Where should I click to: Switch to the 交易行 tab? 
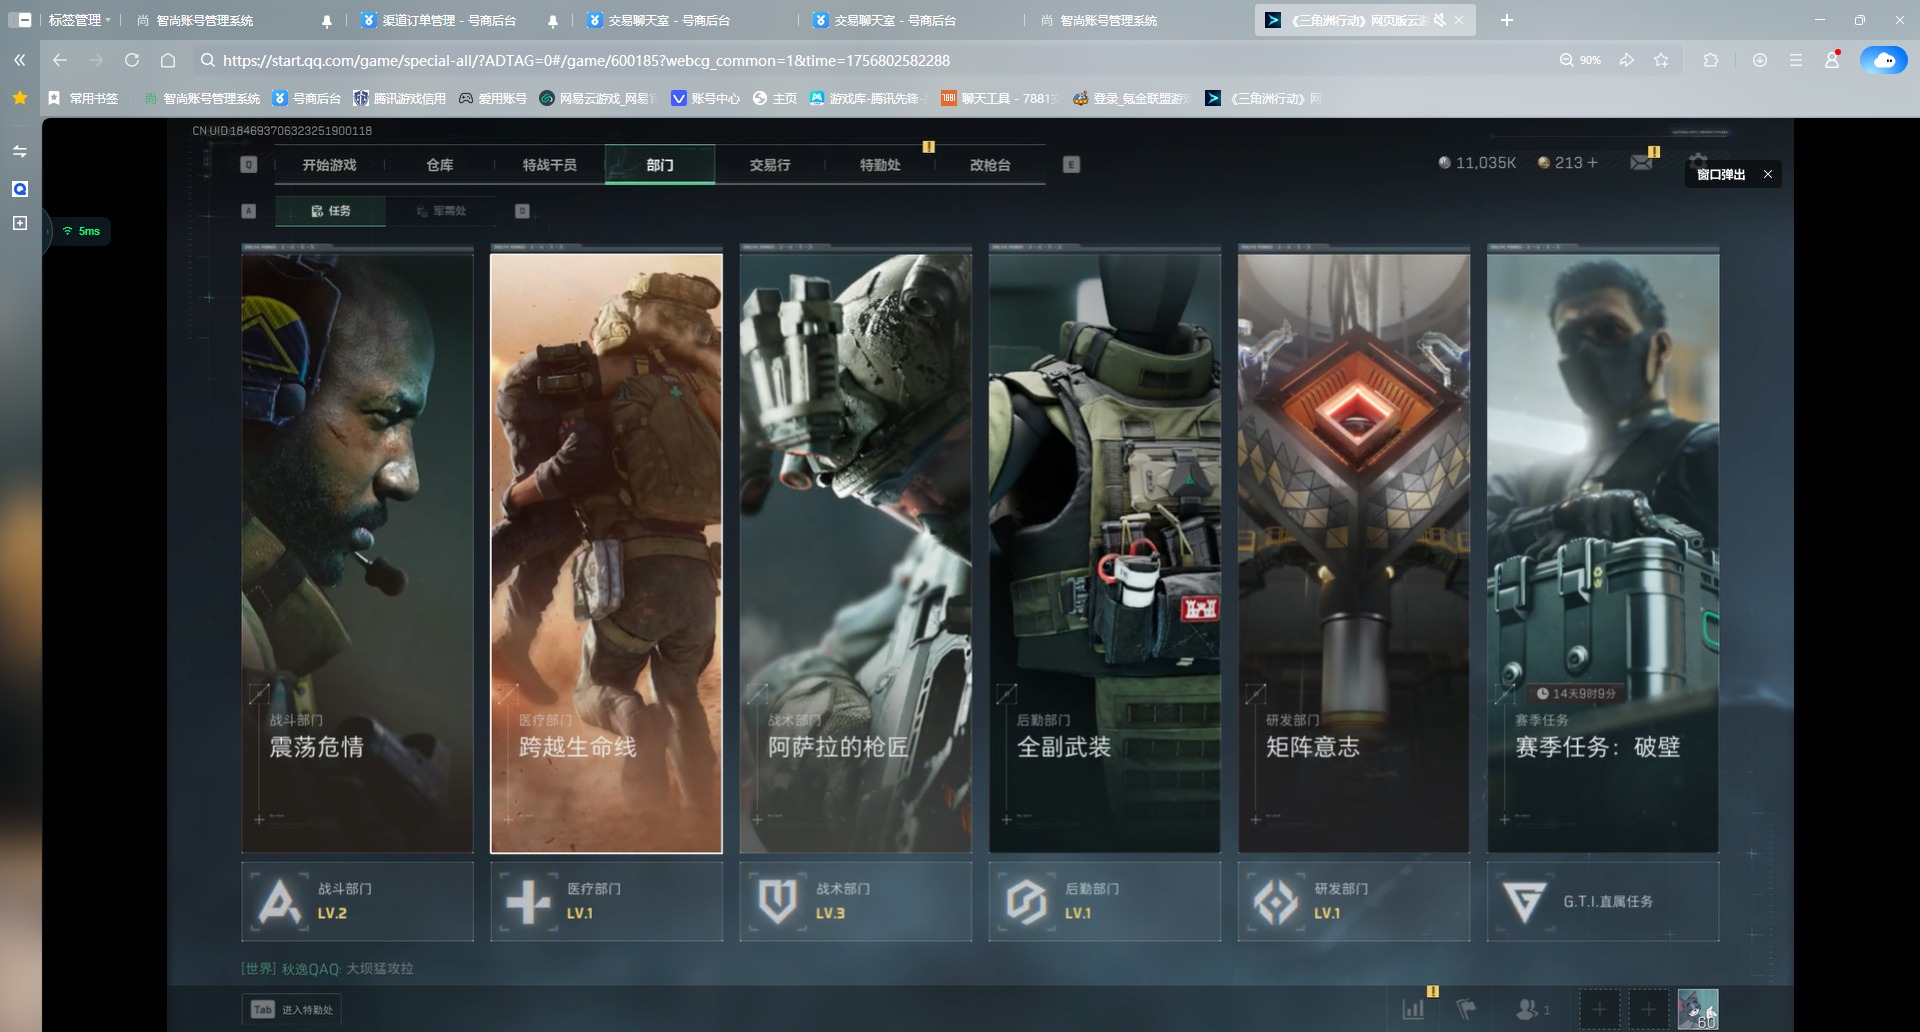(x=770, y=165)
